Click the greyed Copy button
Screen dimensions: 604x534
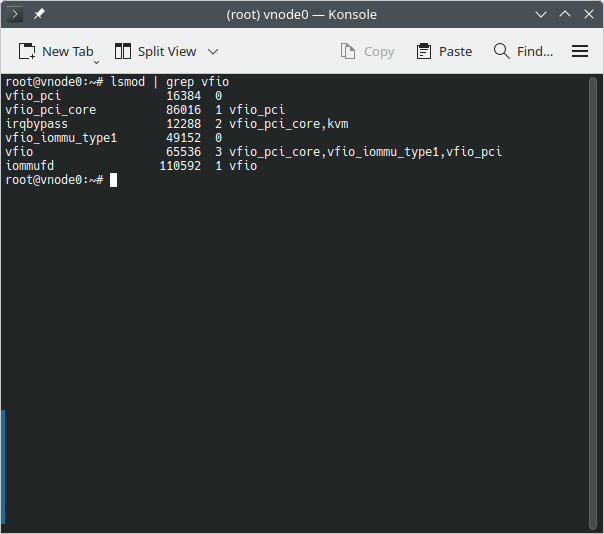(367, 51)
